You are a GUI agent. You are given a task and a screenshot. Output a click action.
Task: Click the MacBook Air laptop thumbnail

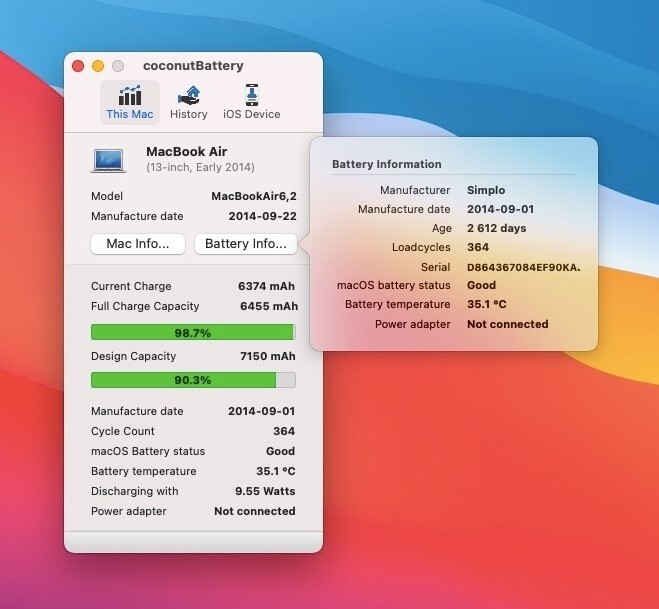pyautogui.click(x=109, y=160)
